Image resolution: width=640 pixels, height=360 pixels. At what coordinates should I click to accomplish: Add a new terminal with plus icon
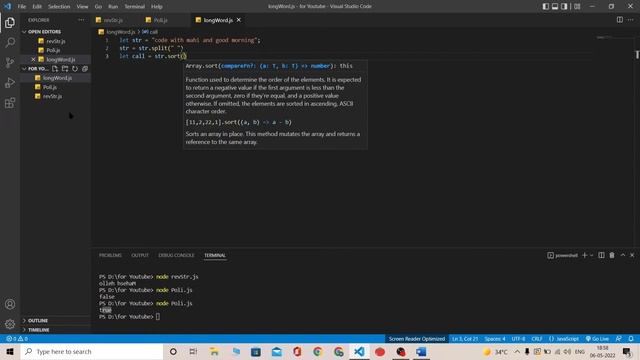coord(584,255)
